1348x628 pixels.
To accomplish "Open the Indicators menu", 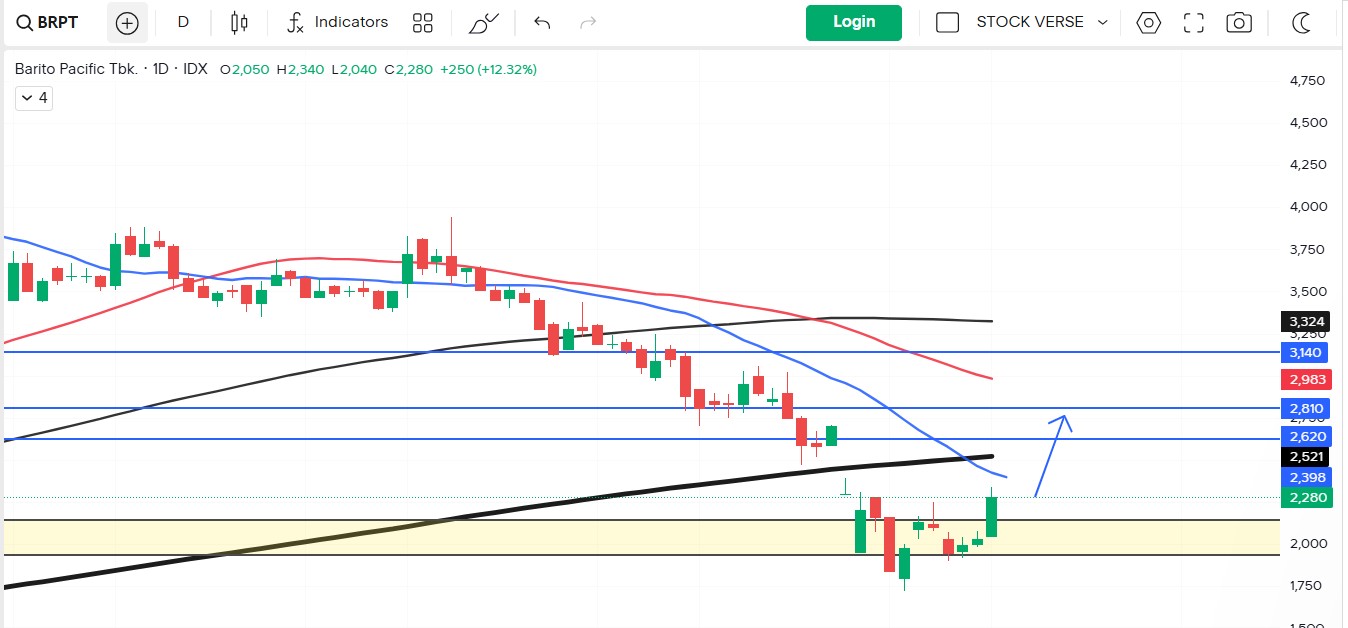I will 337,22.
